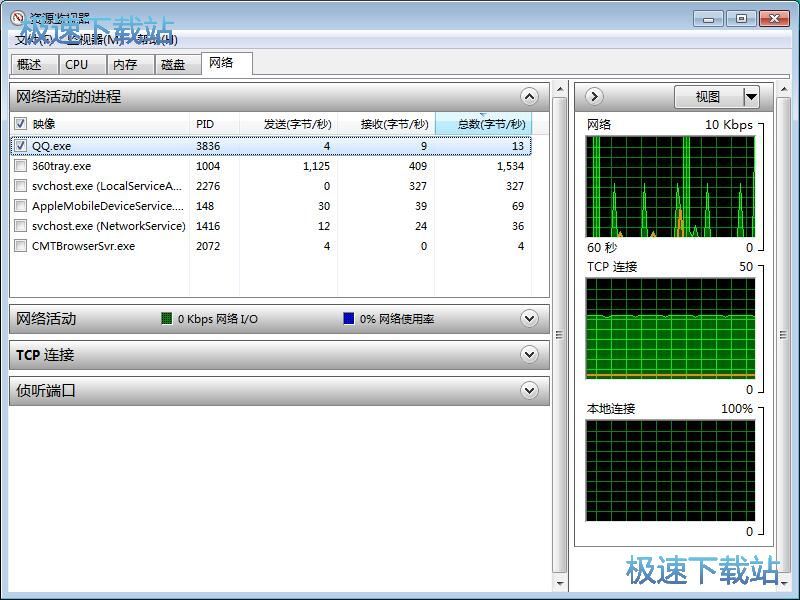Switch to the CPU tab
Screen dimensions: 800x600
pos(82,65)
